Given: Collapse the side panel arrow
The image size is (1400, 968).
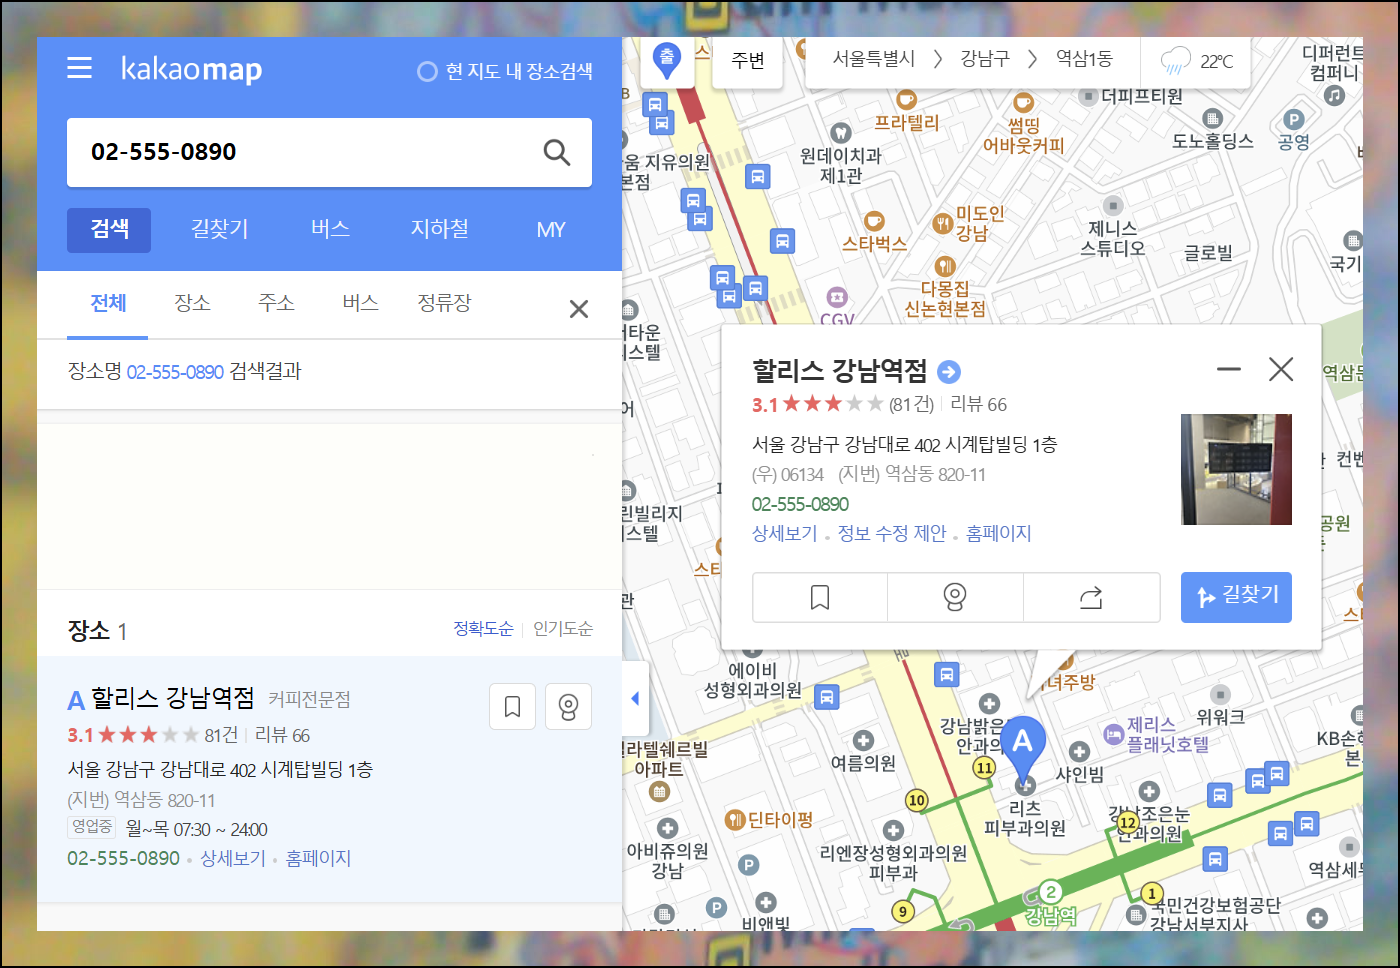Looking at the screenshot, I should point(635,699).
